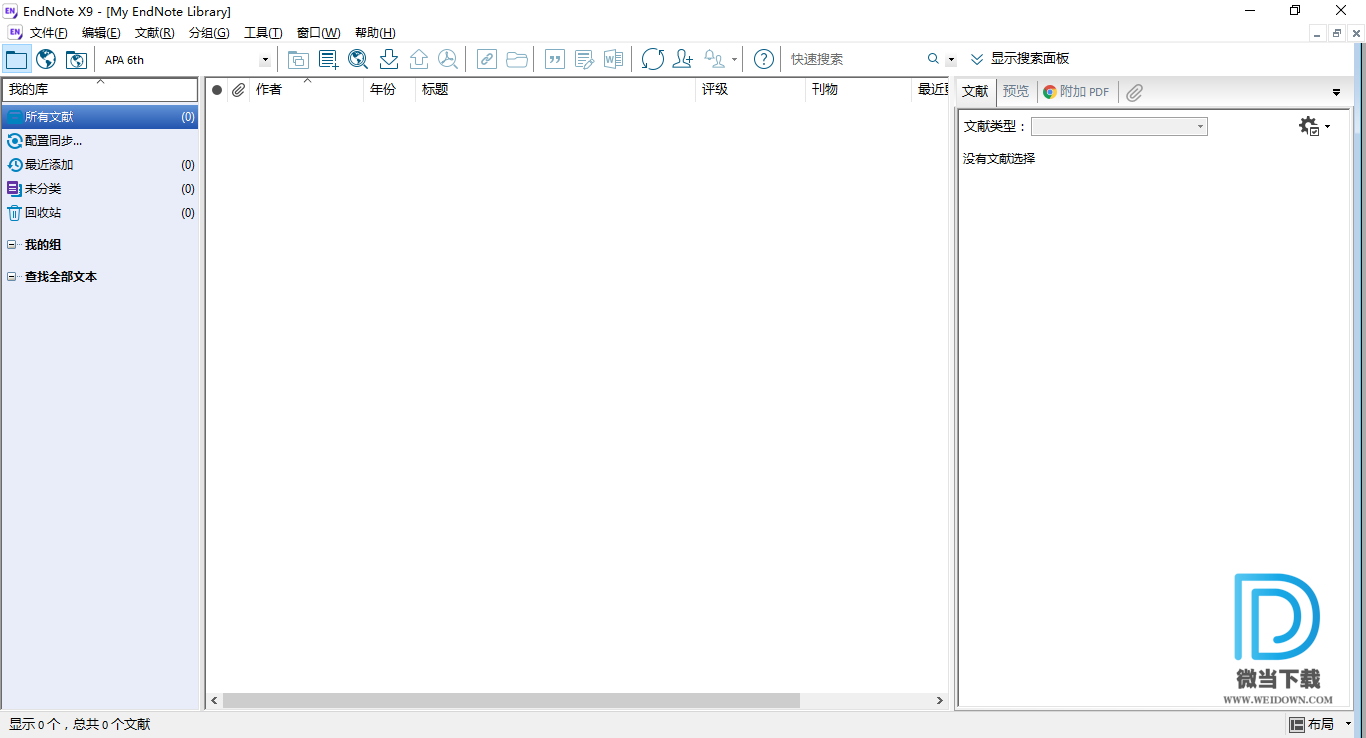Restore the inner My EndNote Library window

[x=1337, y=33]
